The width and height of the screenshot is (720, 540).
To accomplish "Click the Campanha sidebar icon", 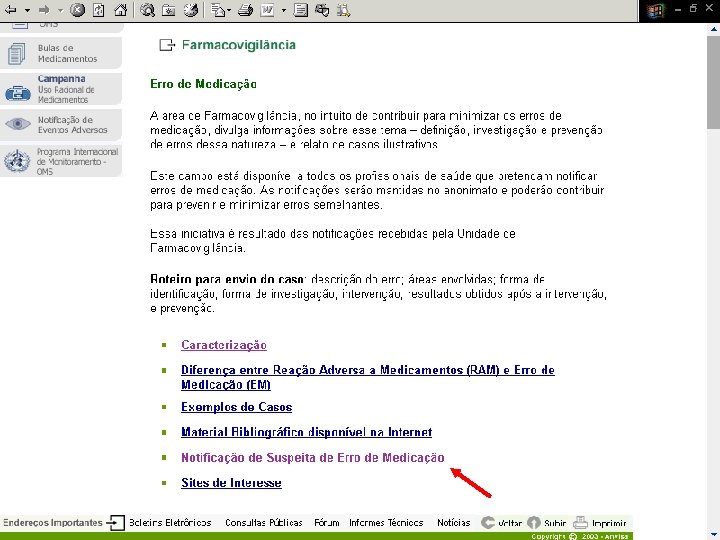I will click(x=17, y=93).
